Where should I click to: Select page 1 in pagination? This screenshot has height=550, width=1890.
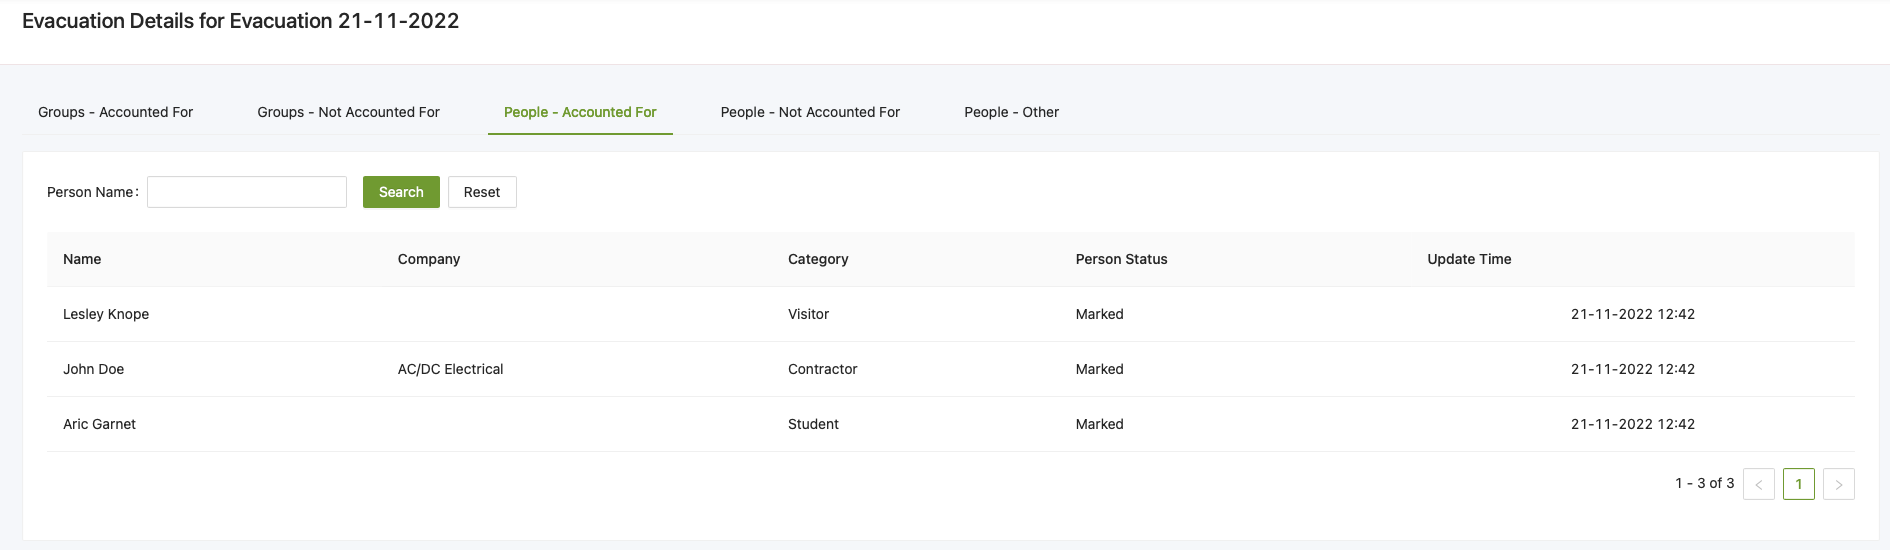(1798, 484)
